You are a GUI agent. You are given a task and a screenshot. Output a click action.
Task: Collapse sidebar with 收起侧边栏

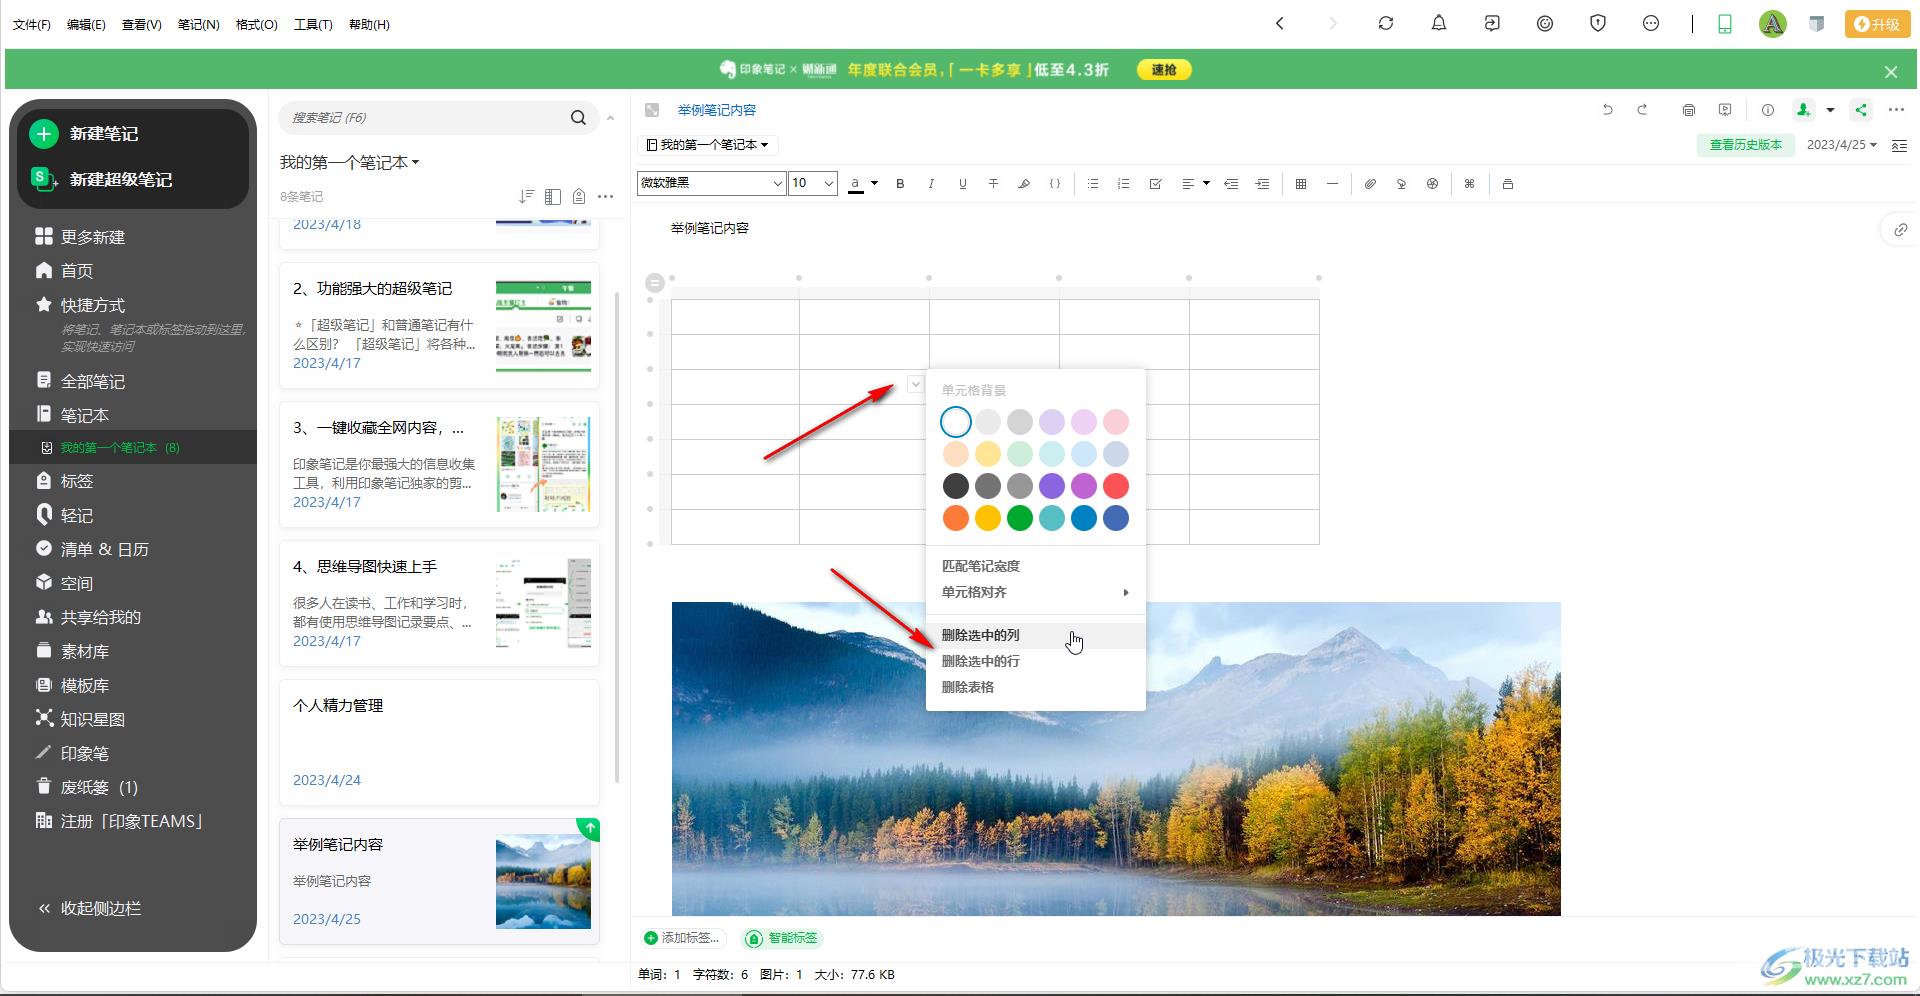pos(90,908)
